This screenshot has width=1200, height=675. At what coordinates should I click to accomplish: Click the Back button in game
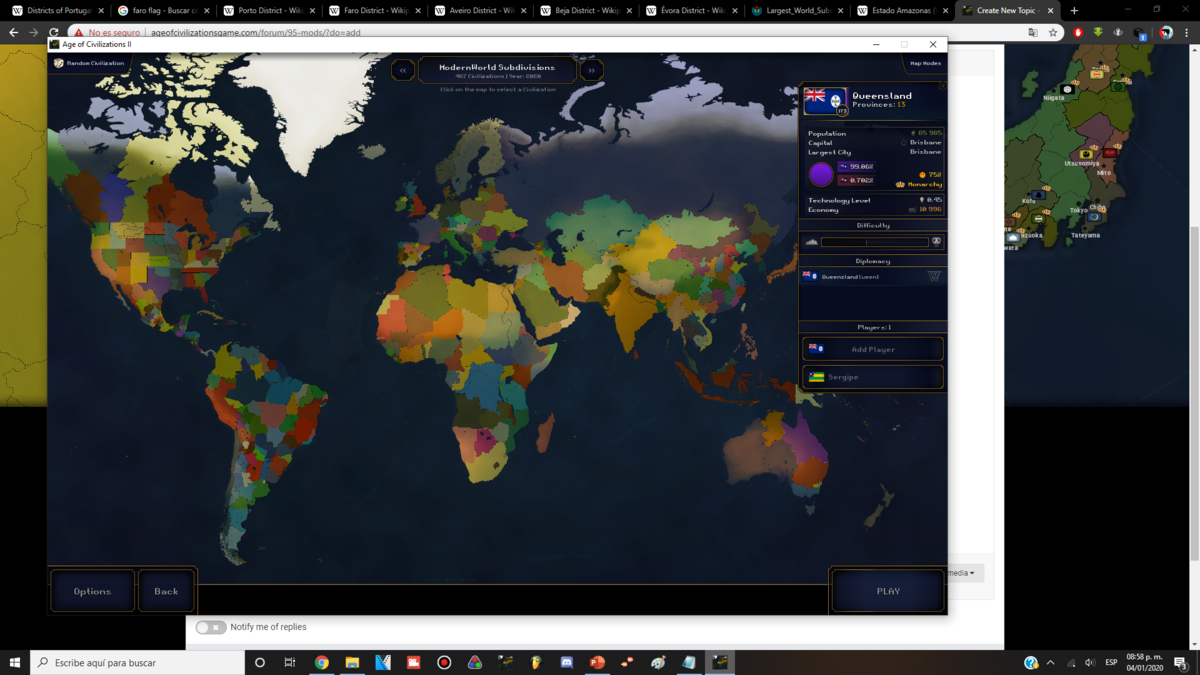click(x=166, y=591)
